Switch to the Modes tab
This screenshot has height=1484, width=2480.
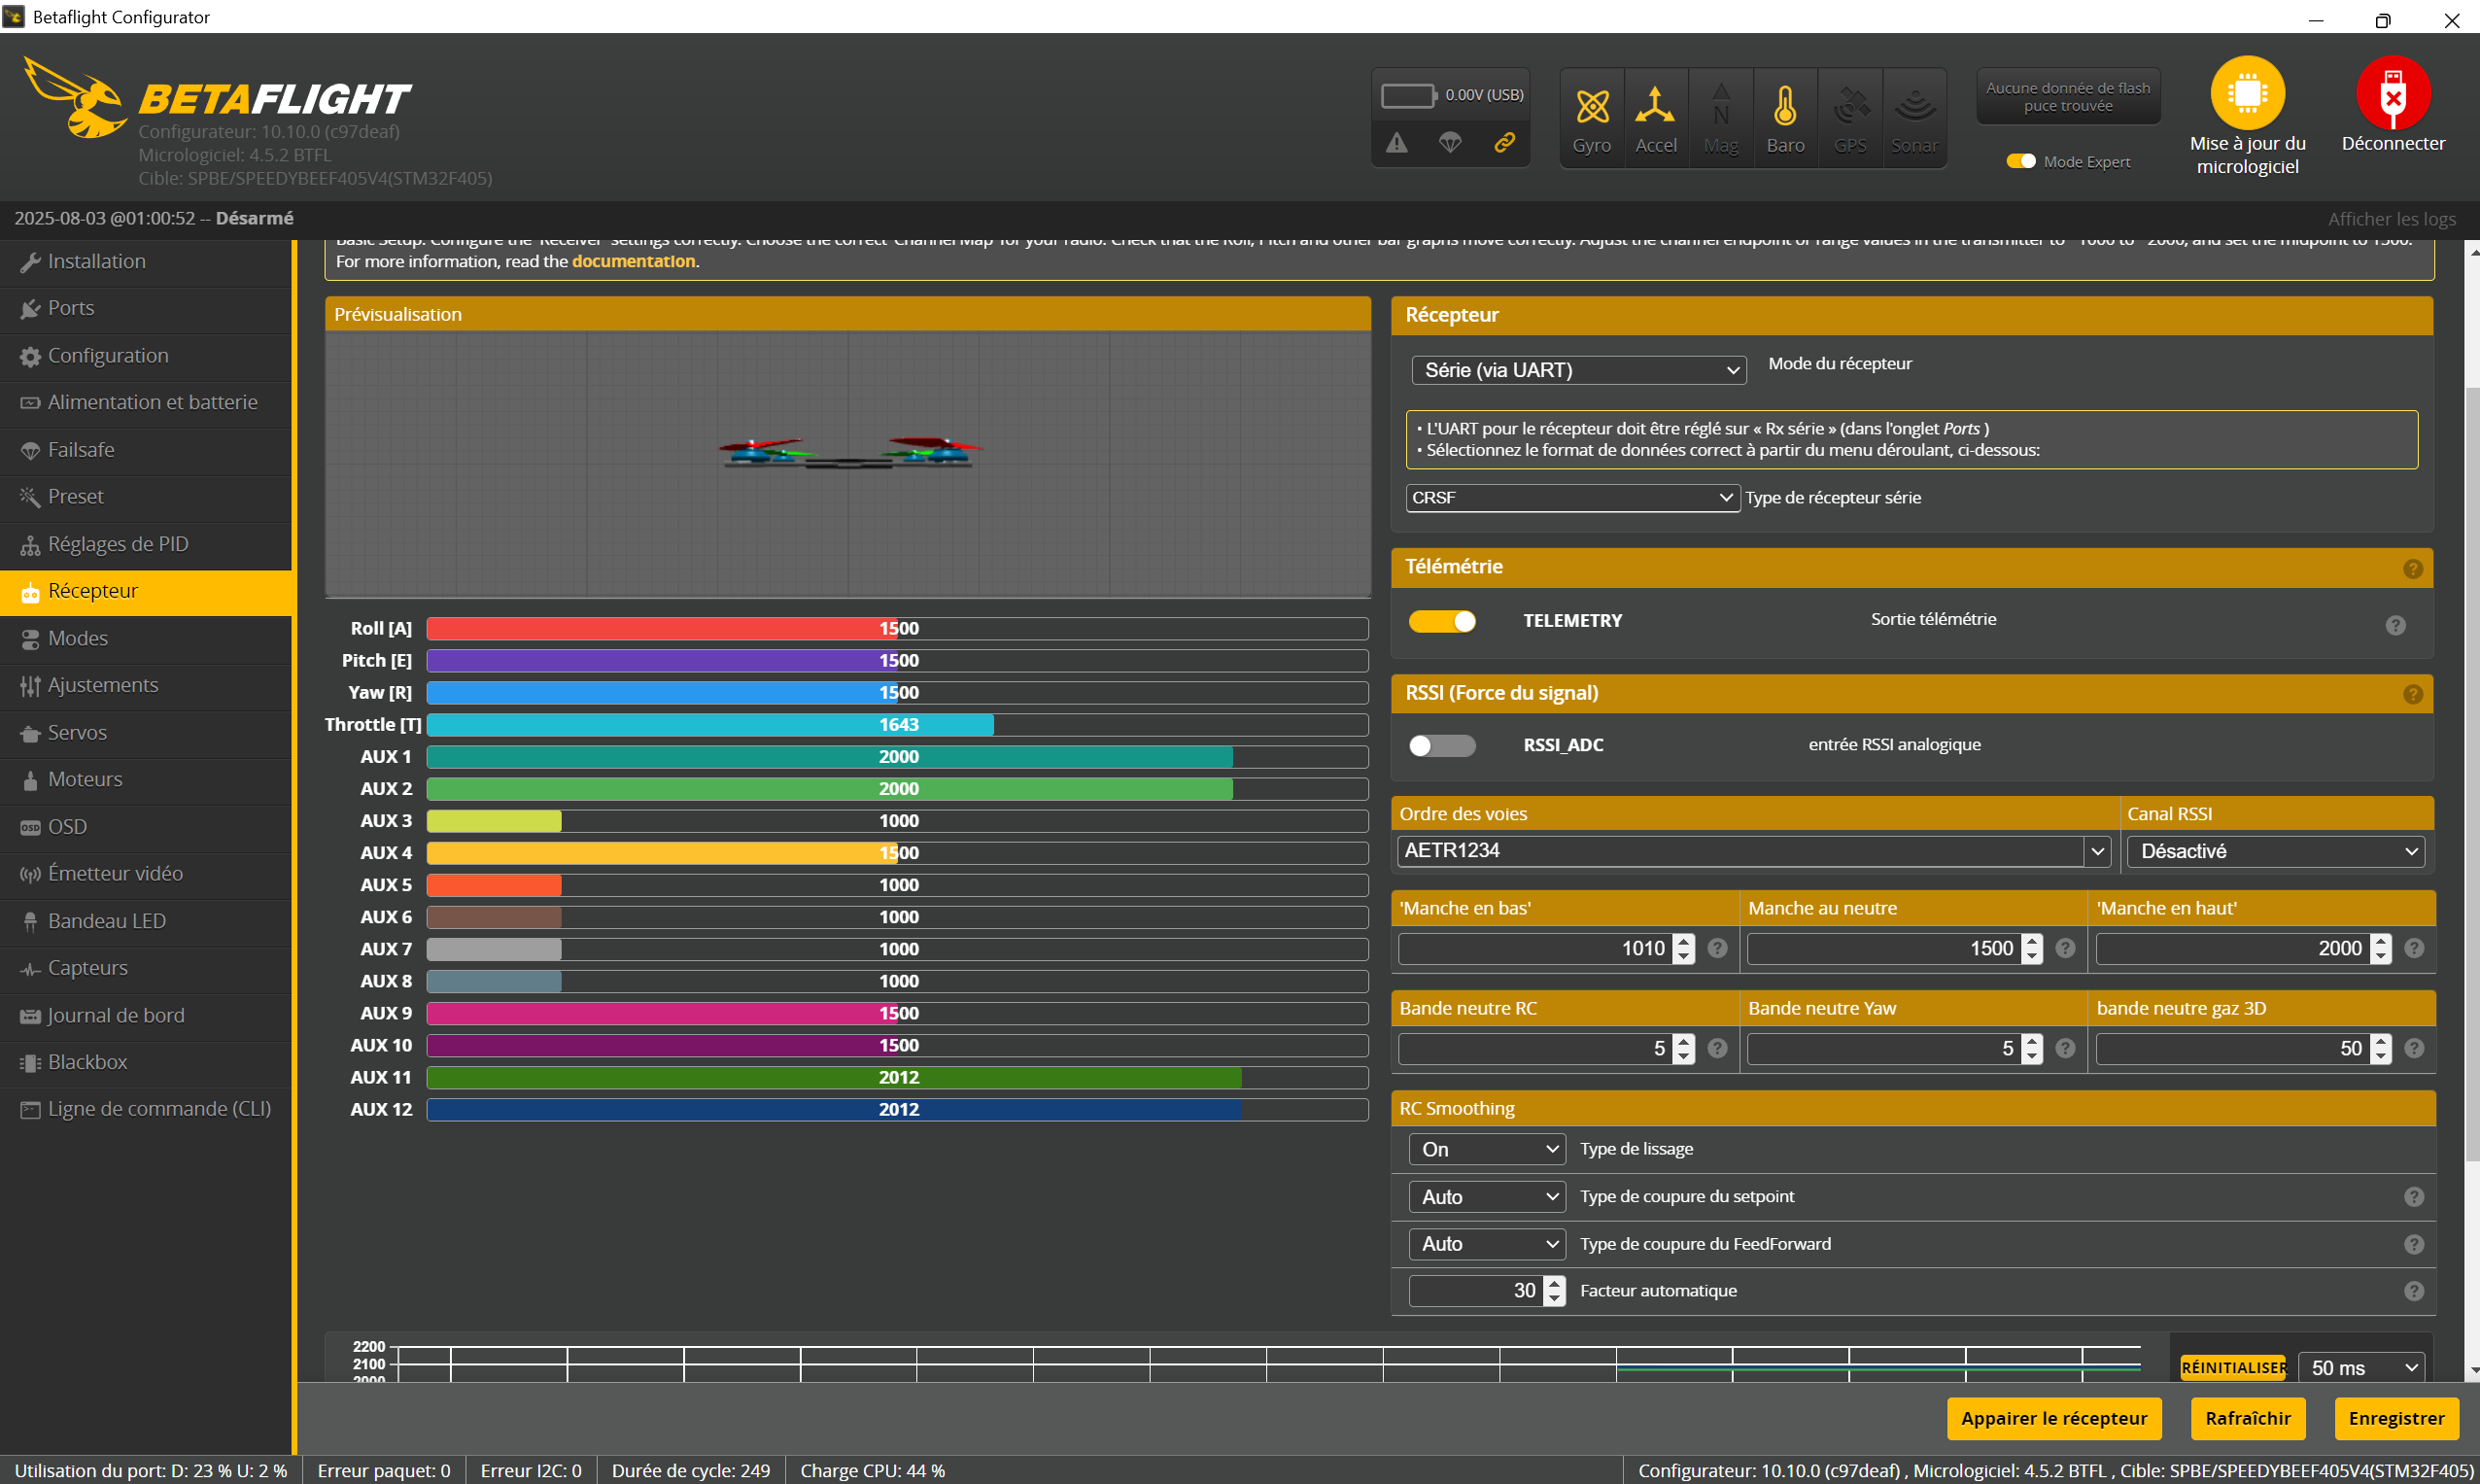coord(78,638)
